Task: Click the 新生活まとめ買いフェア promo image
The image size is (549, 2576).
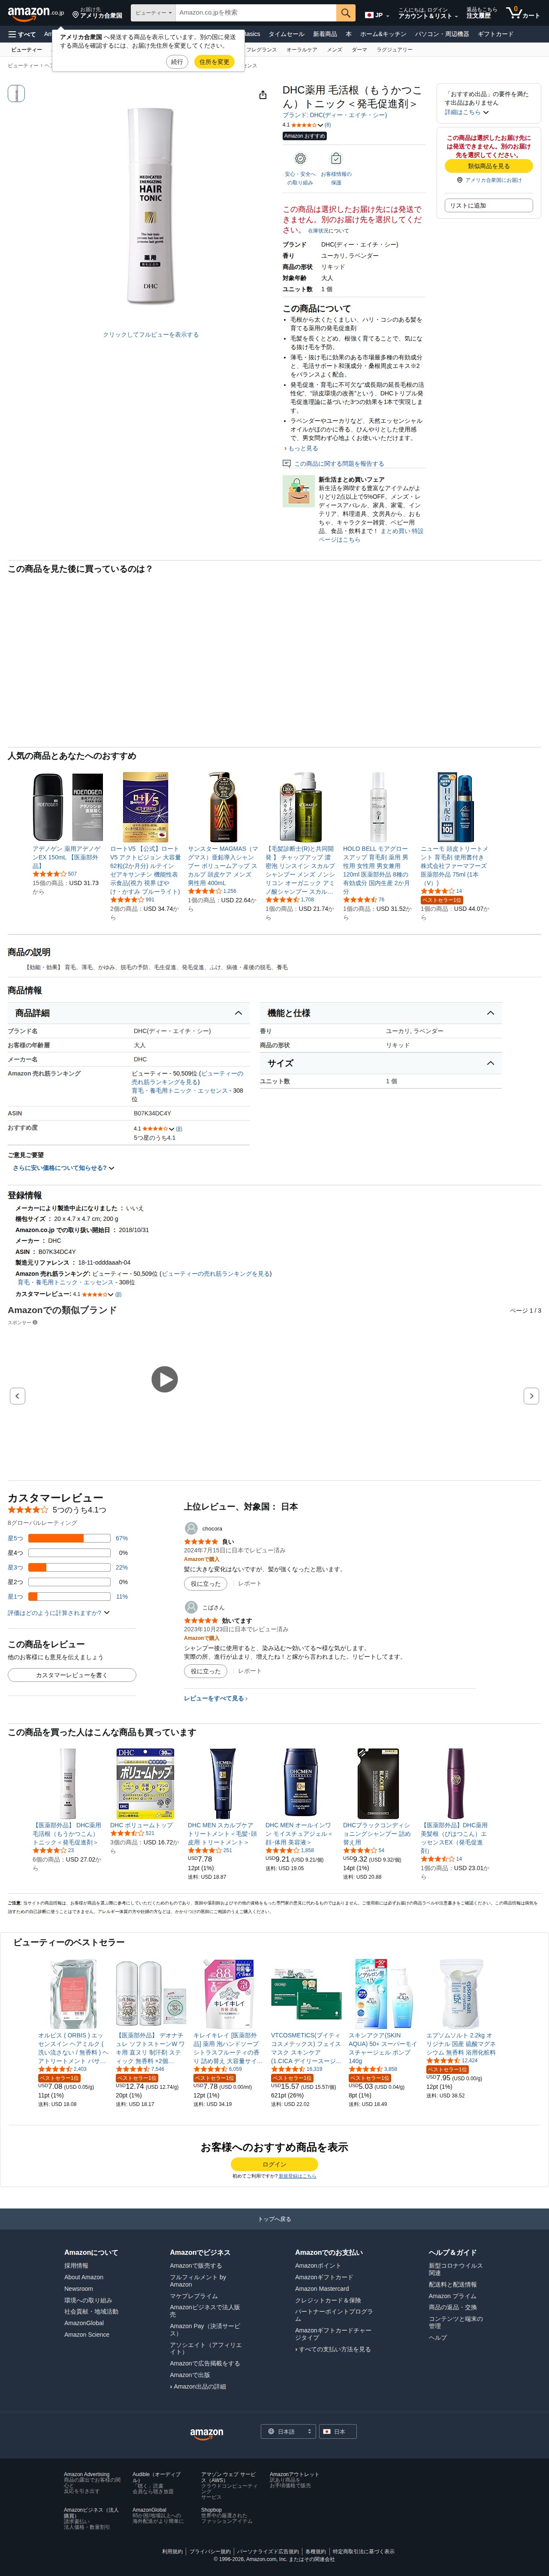Action: (x=298, y=491)
